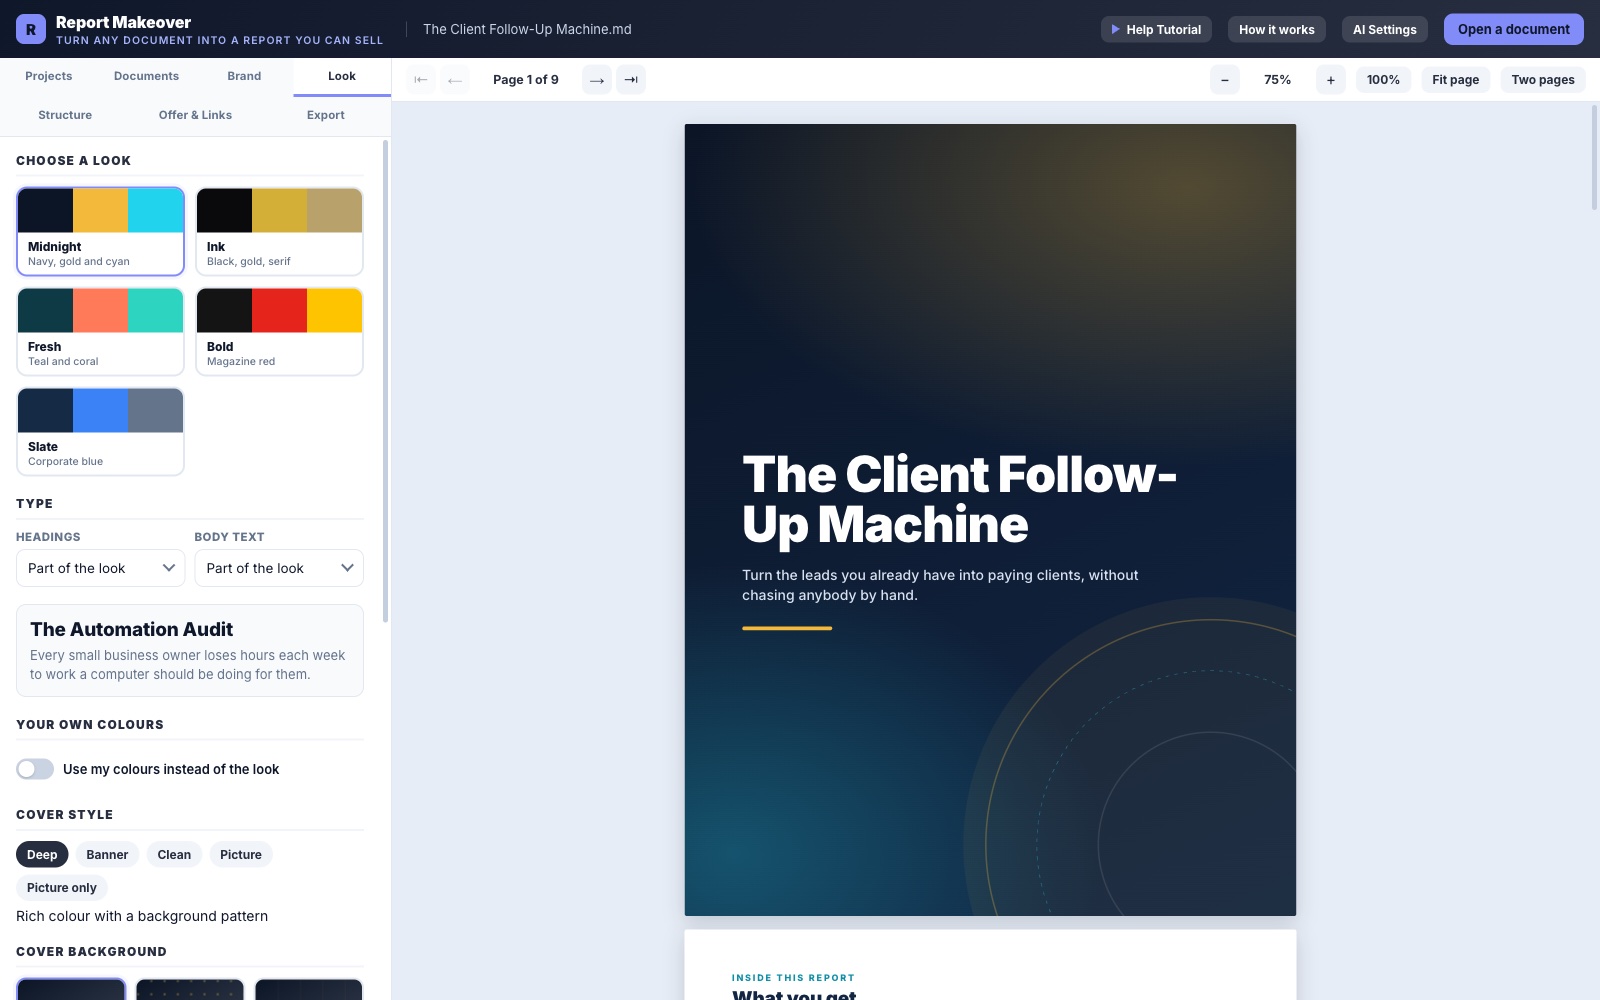Click the sidebar panel scrollbar
1600x1000 pixels.
[x=386, y=380]
